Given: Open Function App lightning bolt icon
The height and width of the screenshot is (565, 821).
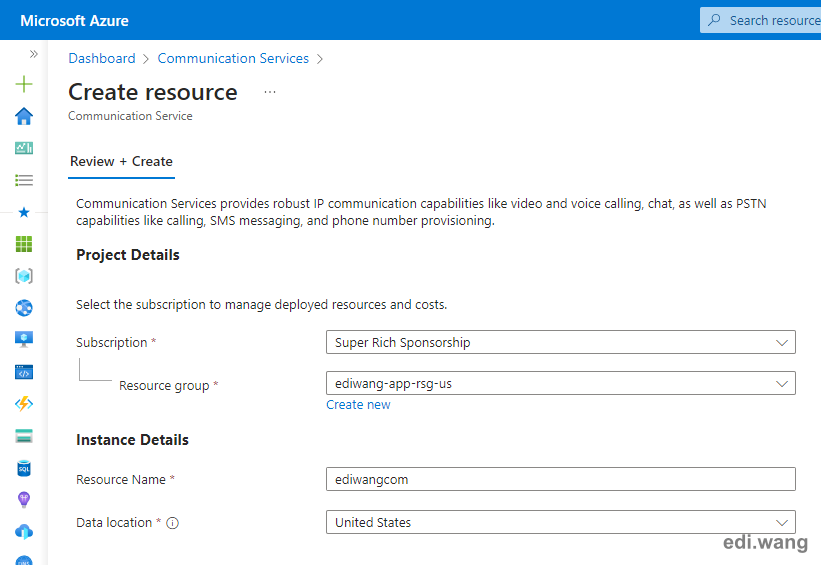Looking at the screenshot, I should (24, 404).
